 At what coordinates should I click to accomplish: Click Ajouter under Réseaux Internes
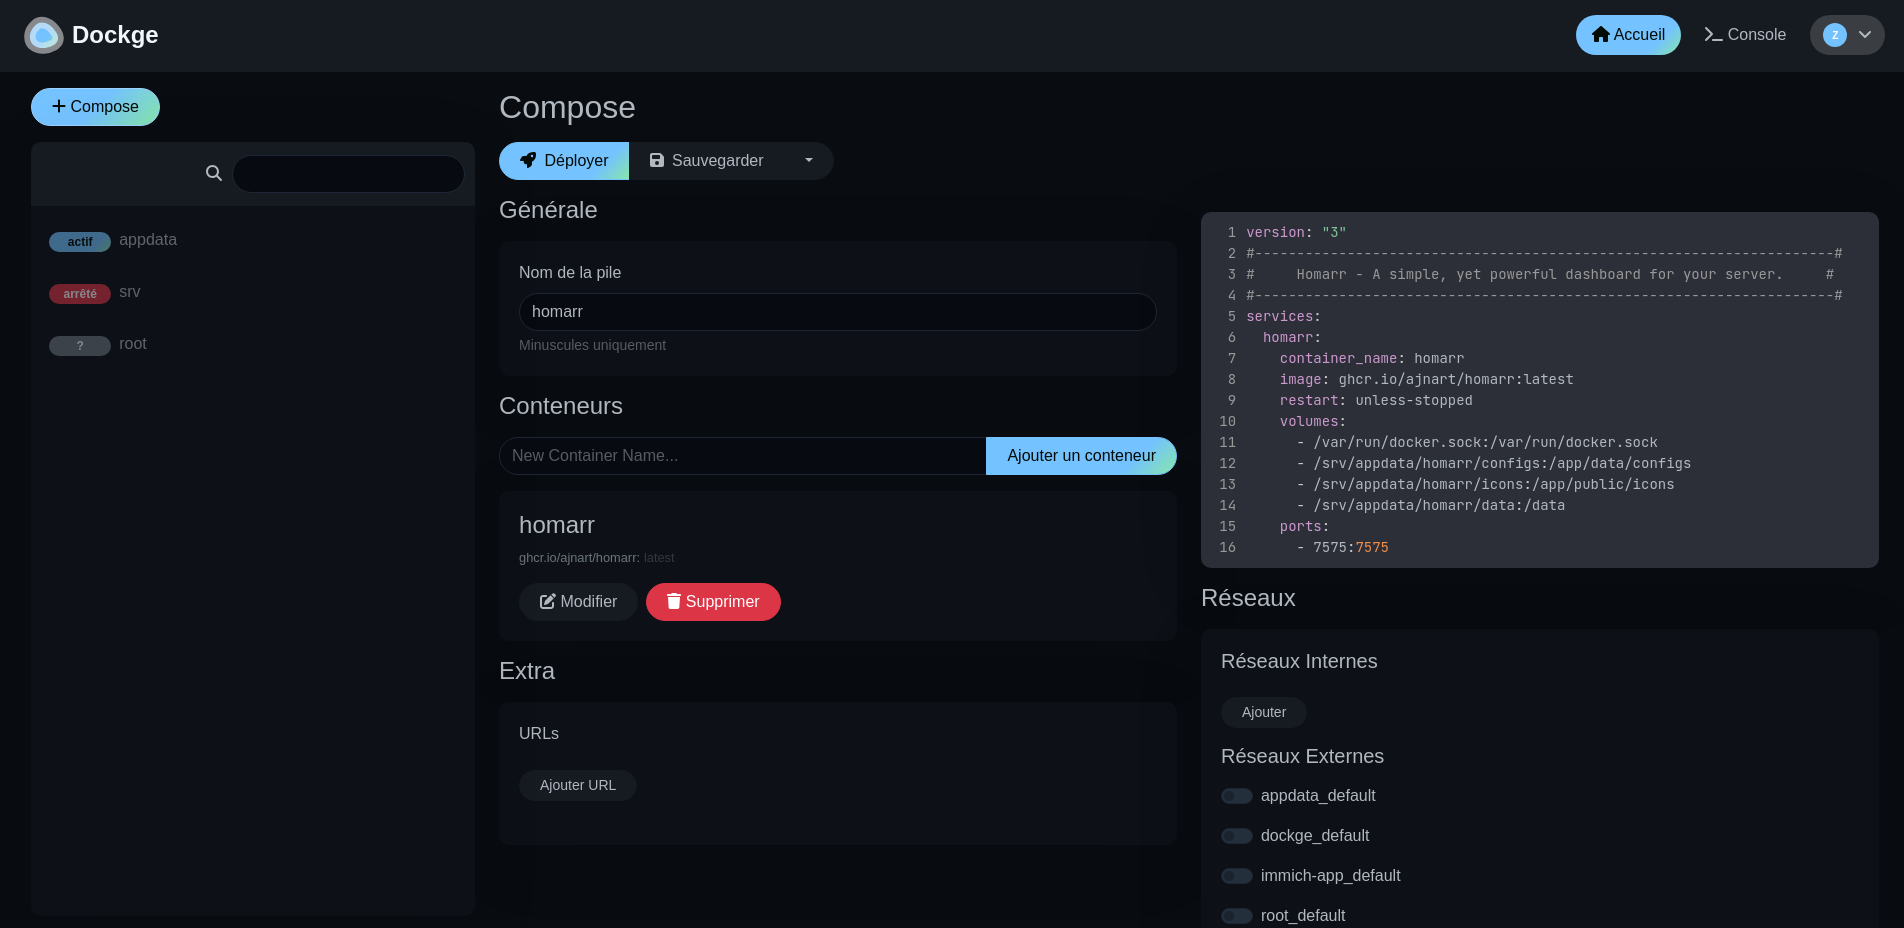tap(1263, 712)
